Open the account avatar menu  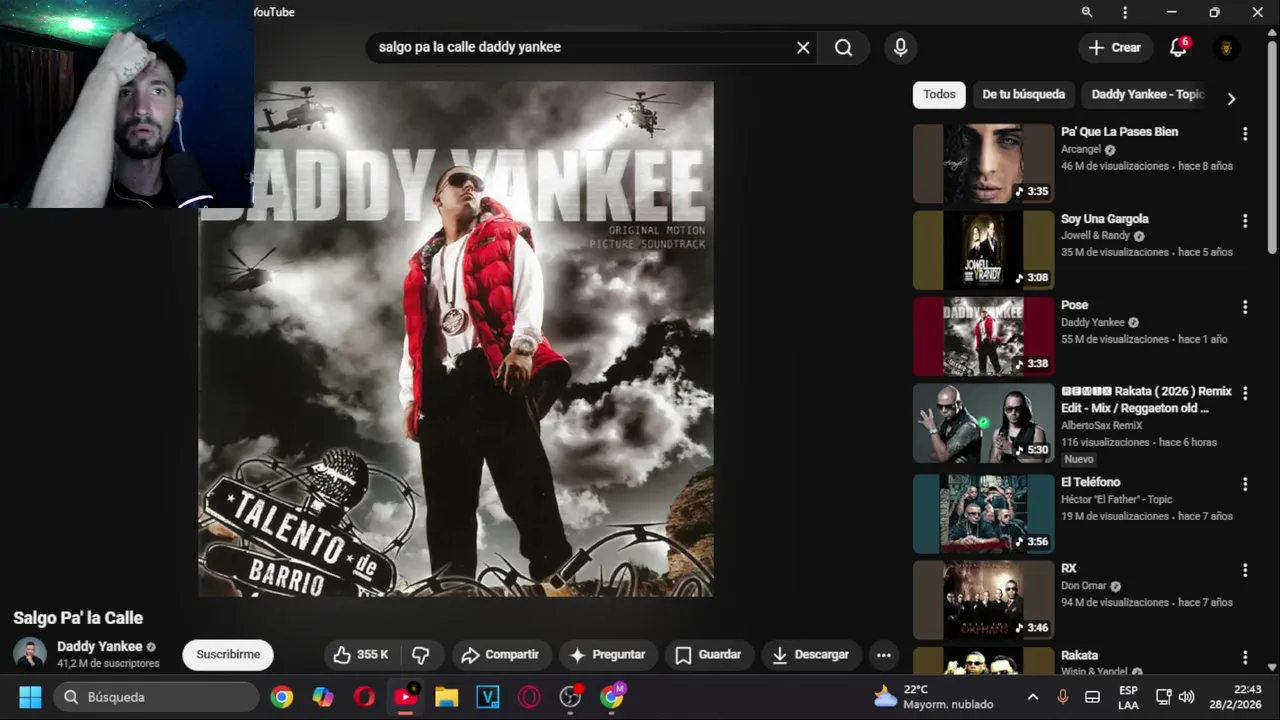(1226, 48)
